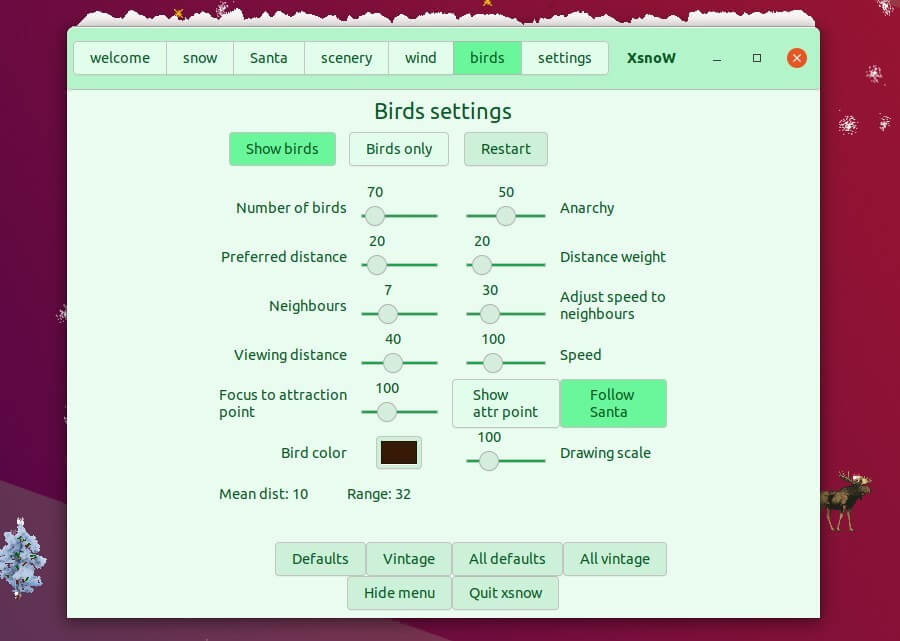Image resolution: width=900 pixels, height=641 pixels.
Task: Open the Santa tab
Action: (x=268, y=58)
